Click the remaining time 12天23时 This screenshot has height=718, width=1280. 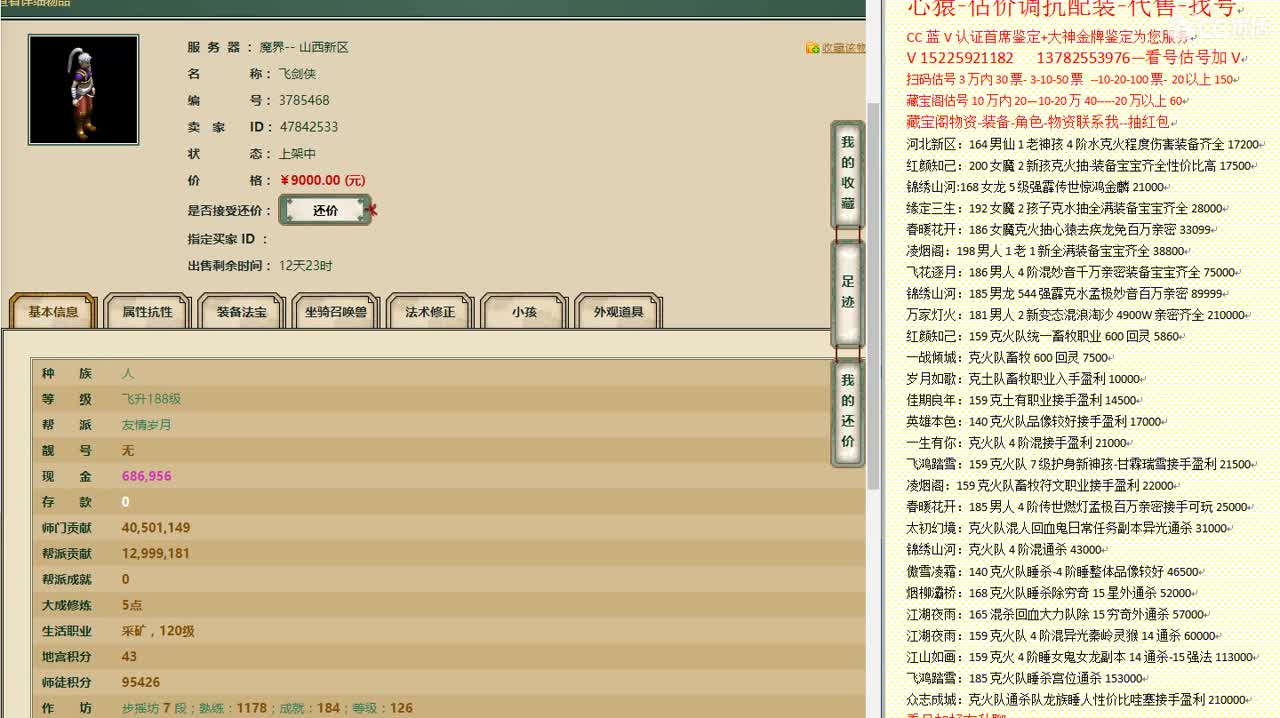point(306,266)
